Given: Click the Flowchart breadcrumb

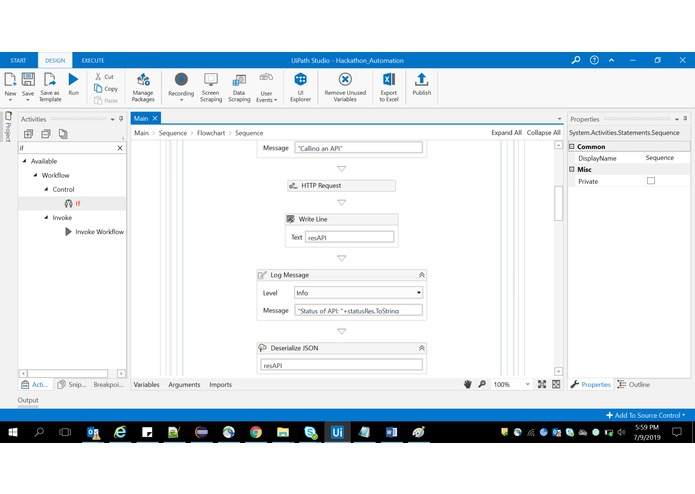Looking at the screenshot, I should pyautogui.click(x=211, y=133).
